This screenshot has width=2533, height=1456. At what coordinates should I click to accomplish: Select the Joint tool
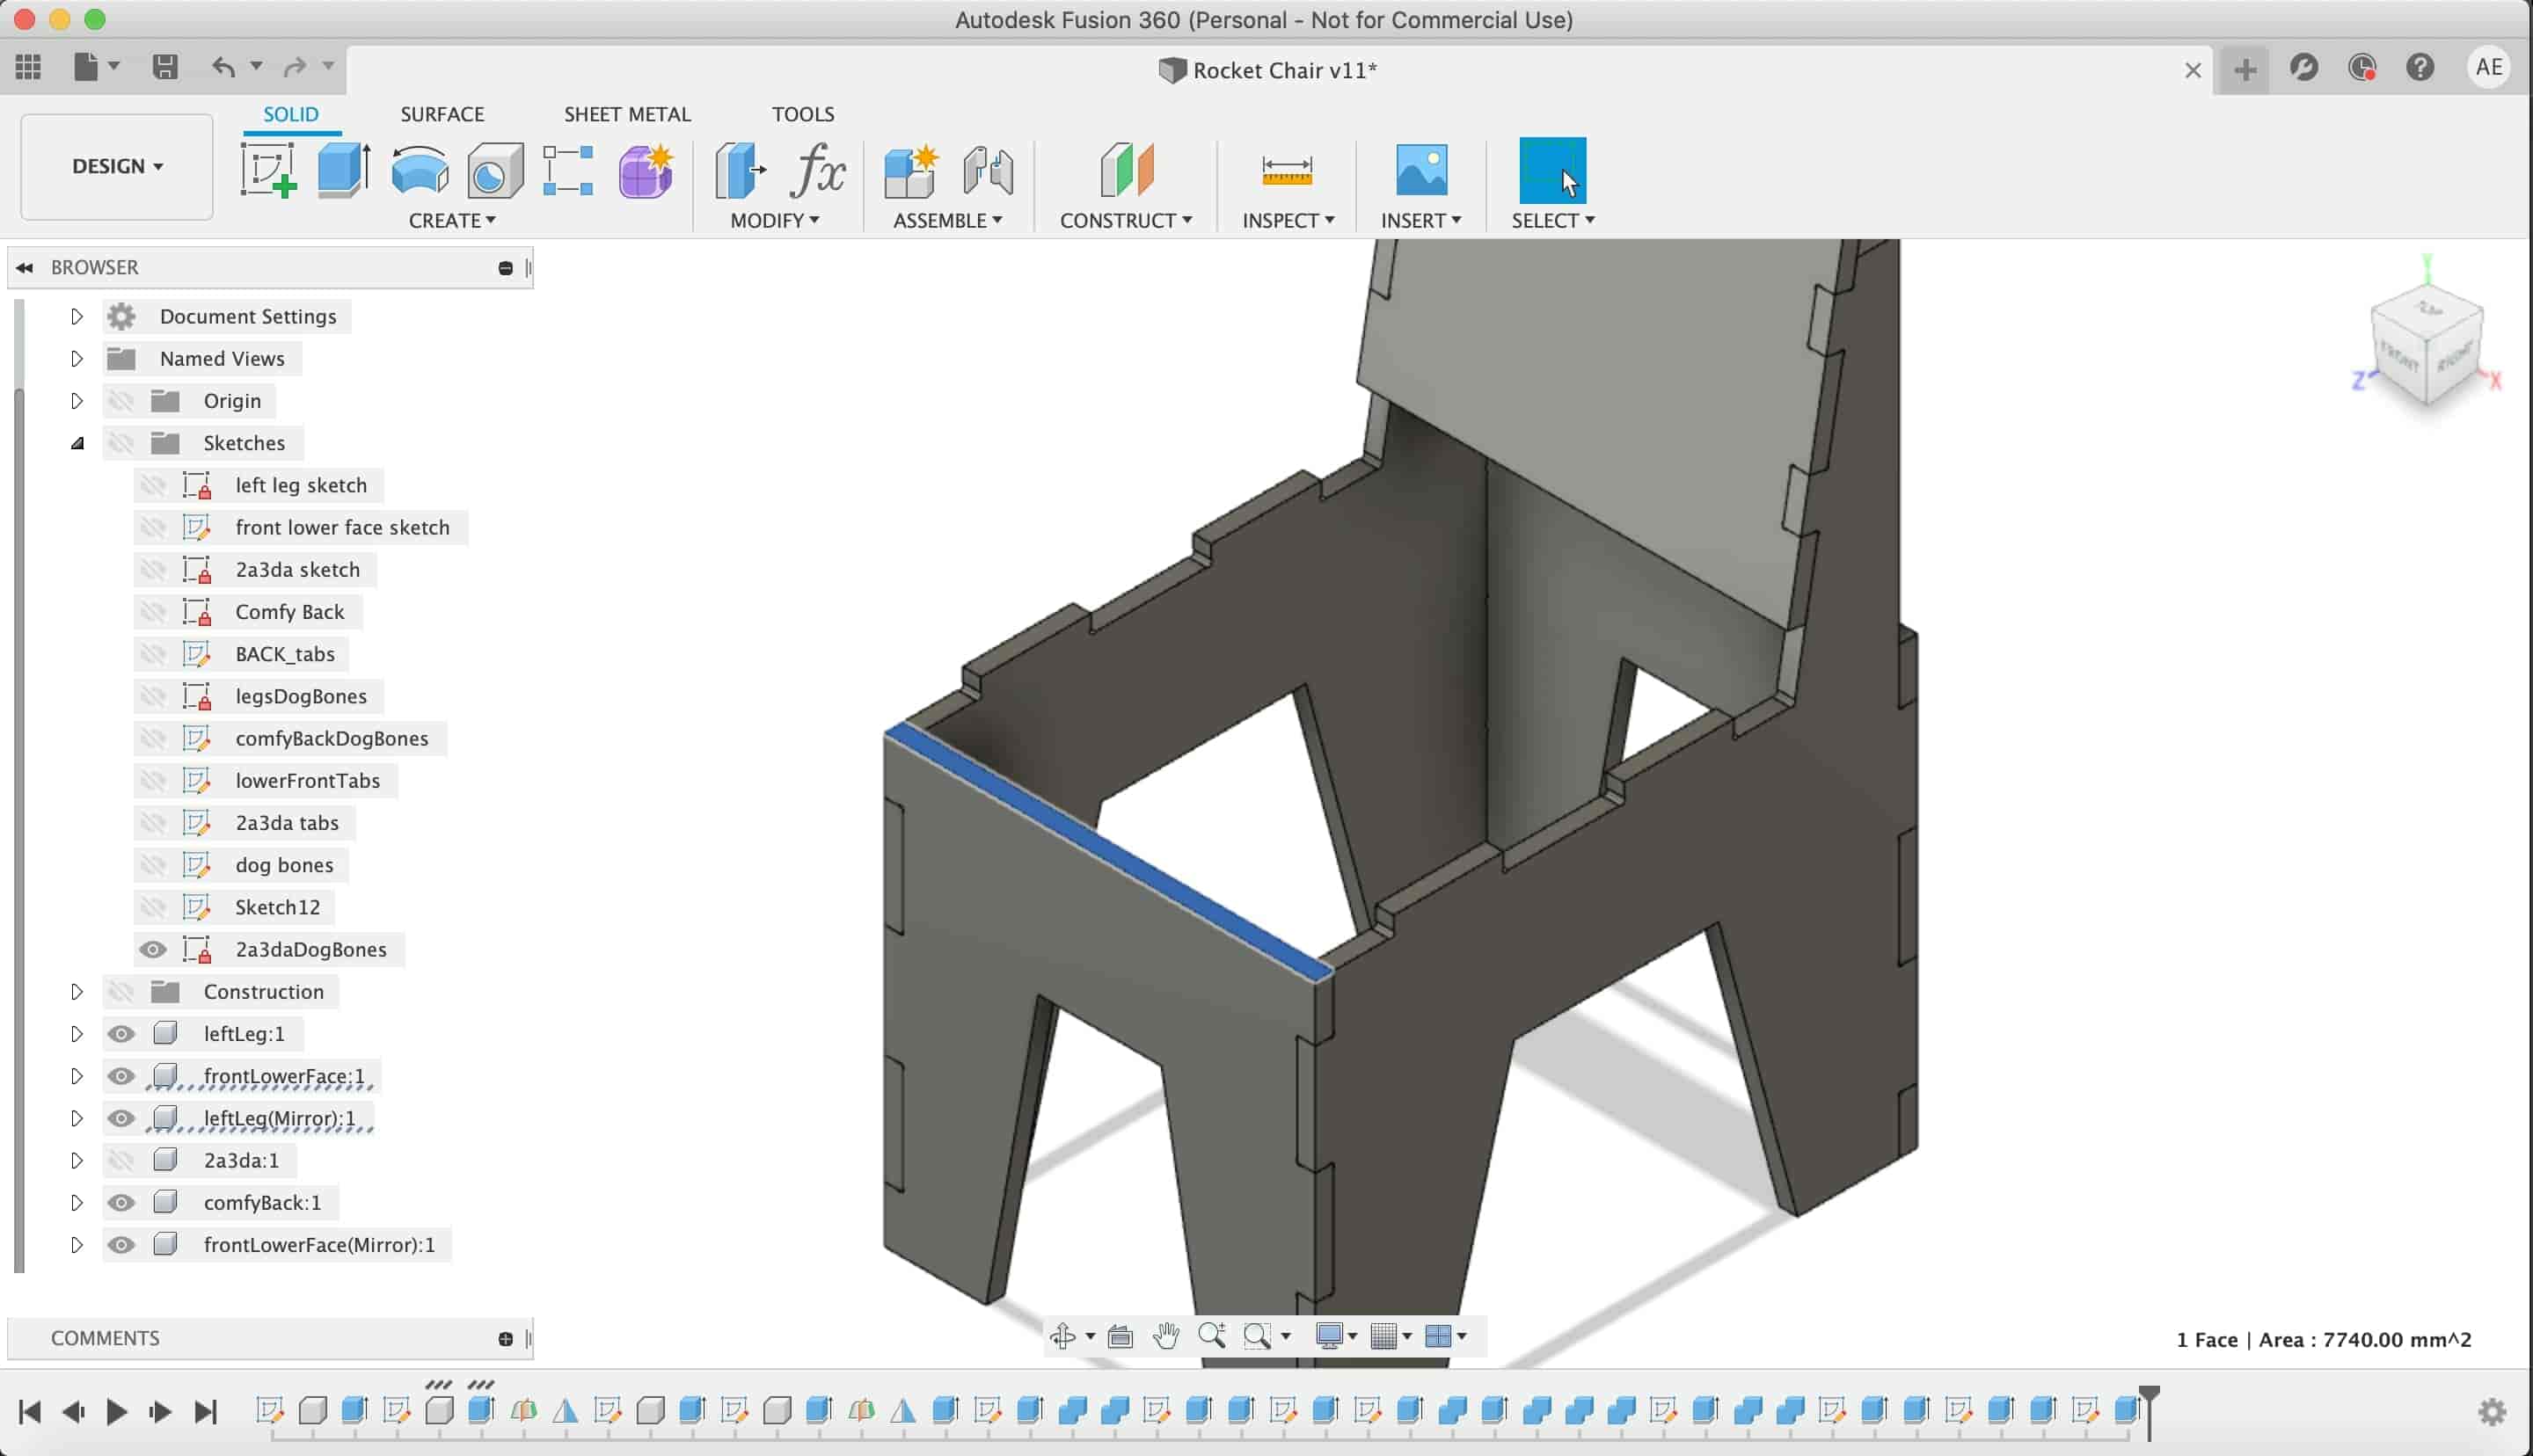click(x=988, y=169)
